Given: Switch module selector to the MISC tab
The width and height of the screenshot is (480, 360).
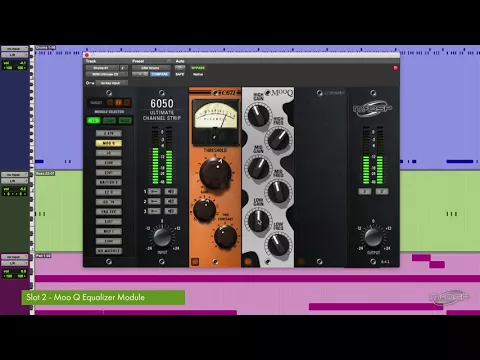Looking at the screenshot, I should [x=125, y=120].
